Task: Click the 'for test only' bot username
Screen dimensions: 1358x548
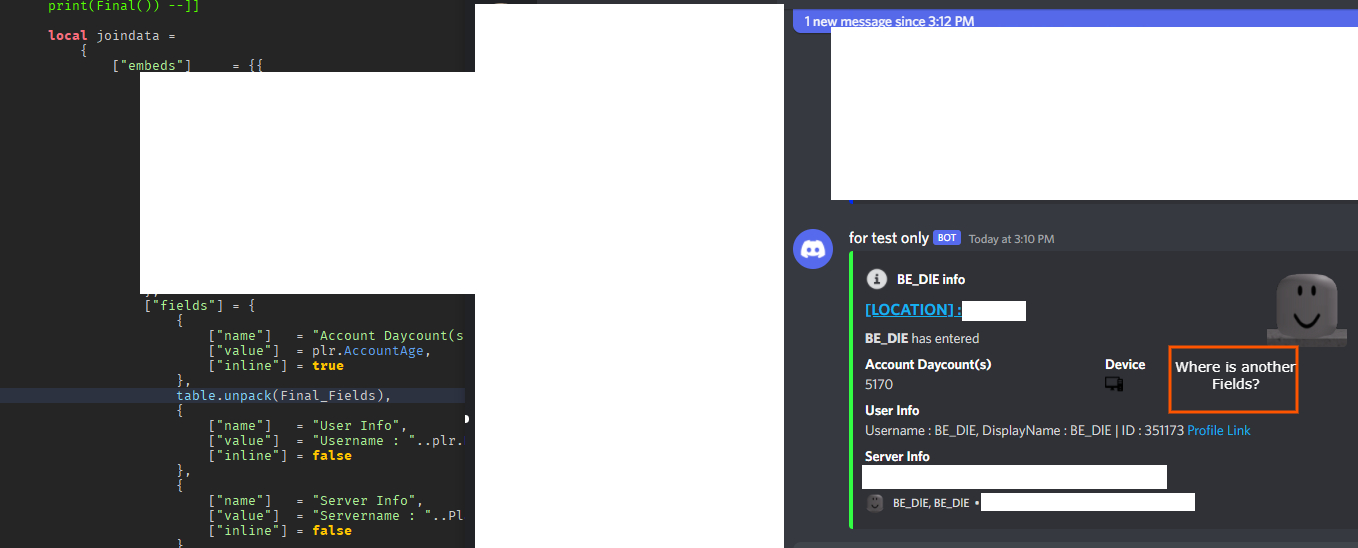Action: (x=888, y=238)
